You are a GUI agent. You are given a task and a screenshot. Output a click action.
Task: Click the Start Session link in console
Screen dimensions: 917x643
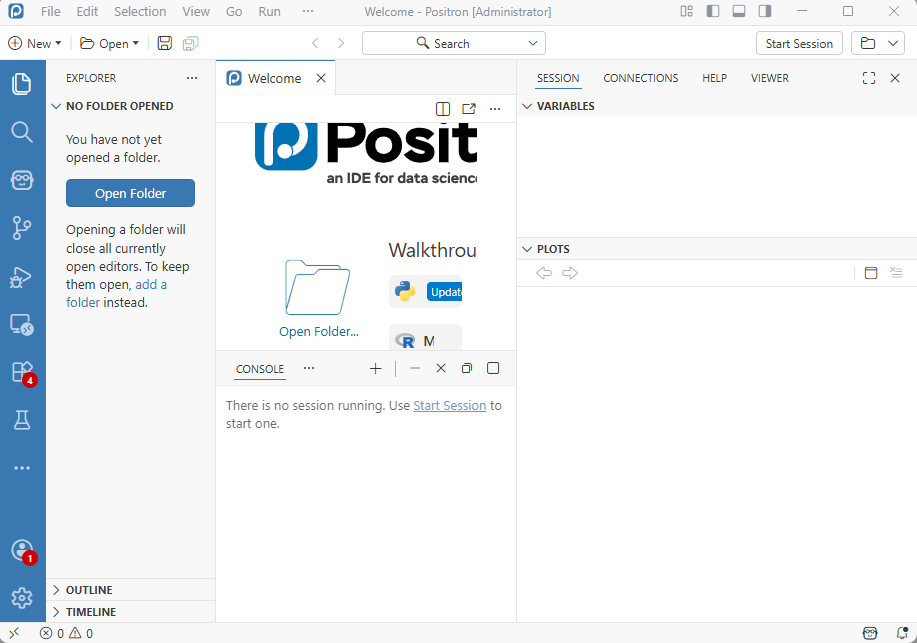click(x=449, y=406)
